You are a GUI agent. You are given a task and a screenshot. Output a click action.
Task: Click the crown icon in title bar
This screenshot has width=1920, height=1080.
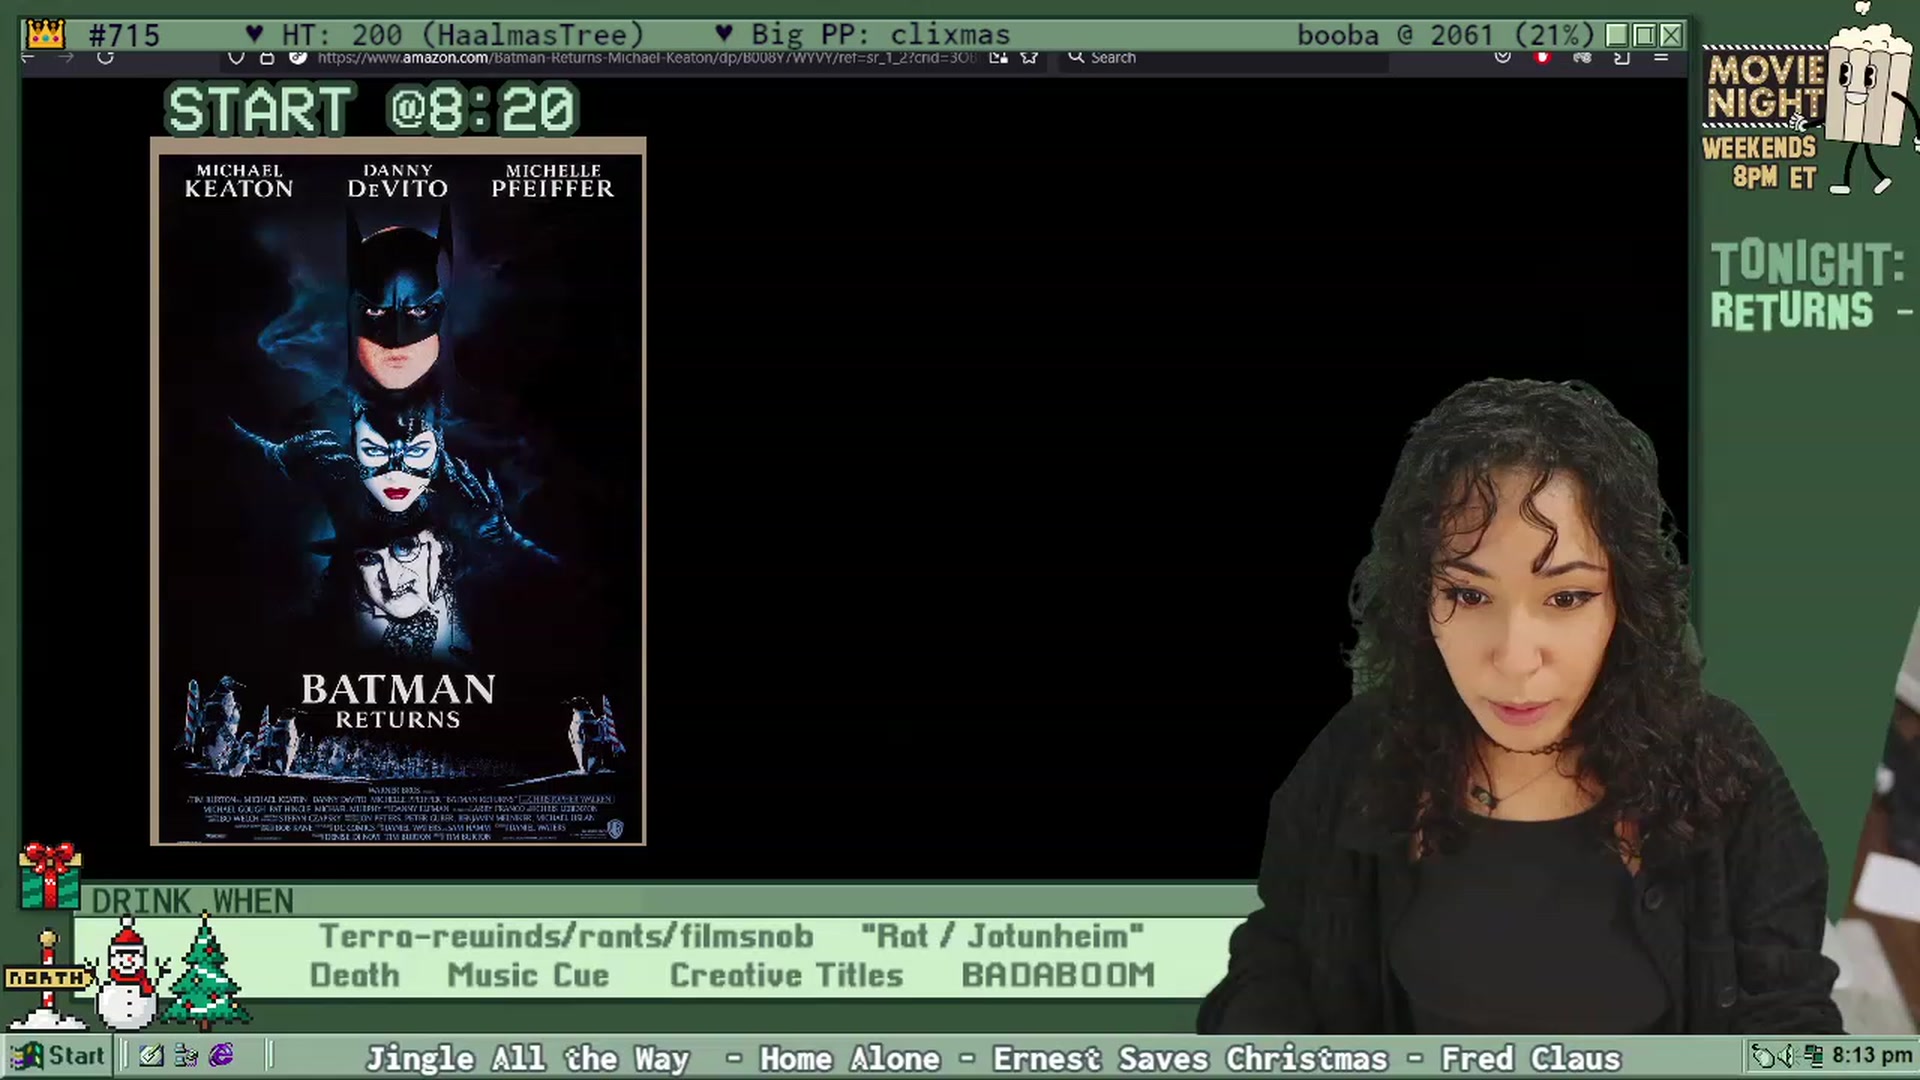tap(45, 35)
